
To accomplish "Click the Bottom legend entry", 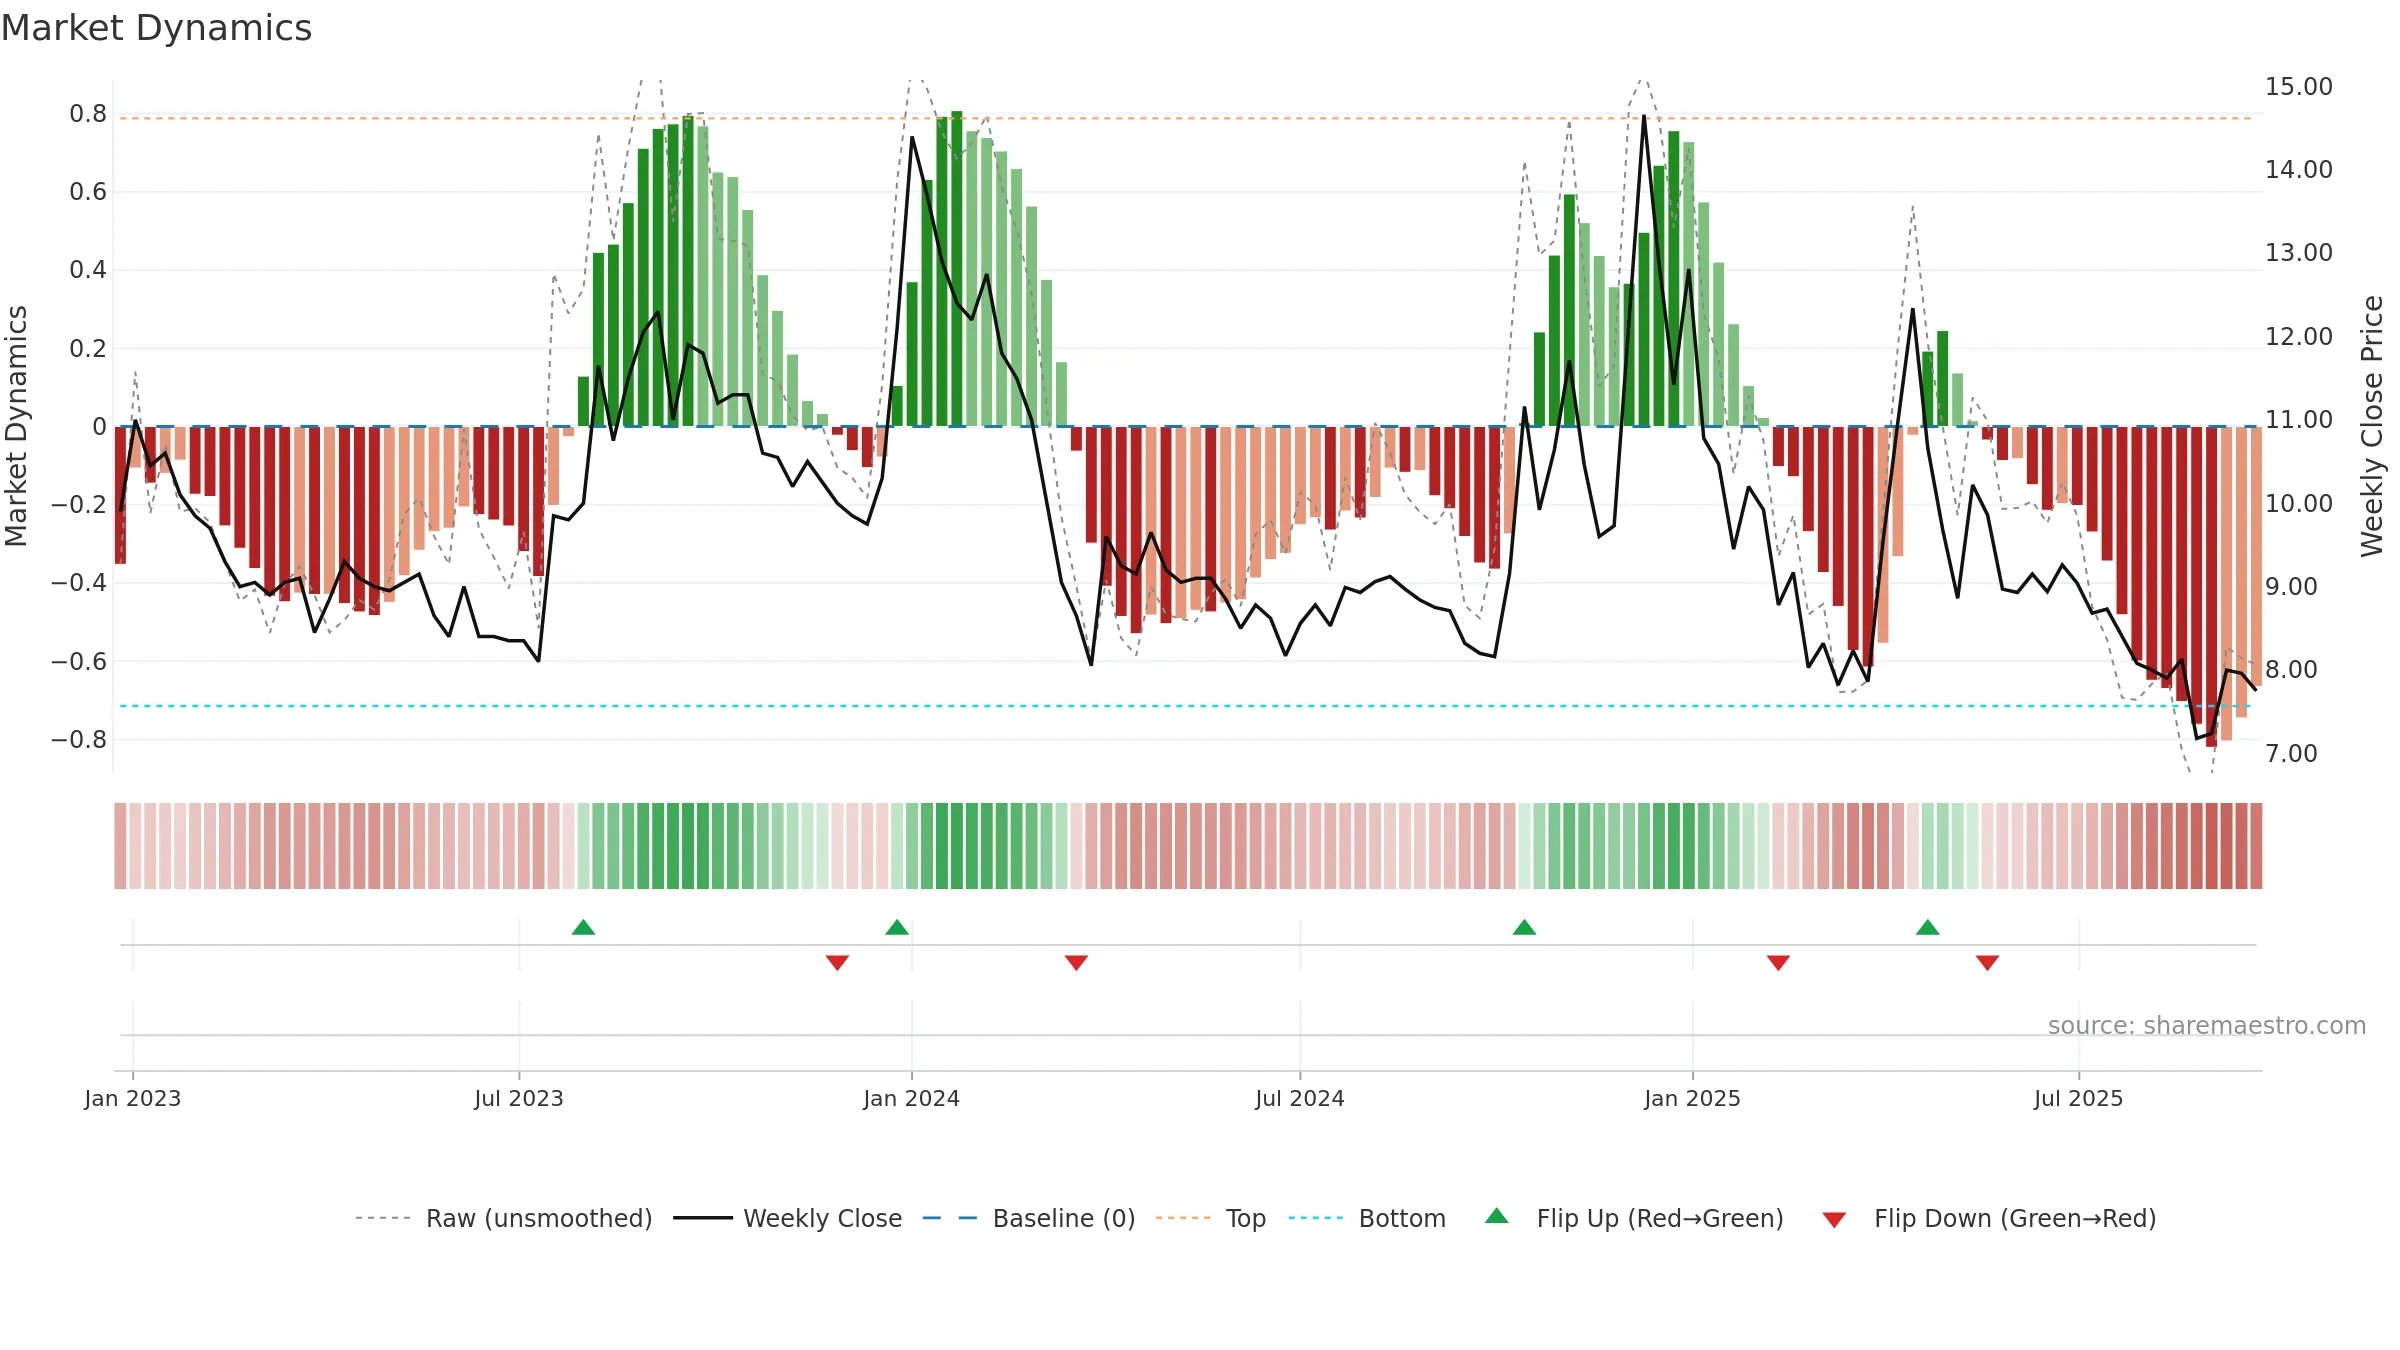I will pos(1367,1218).
